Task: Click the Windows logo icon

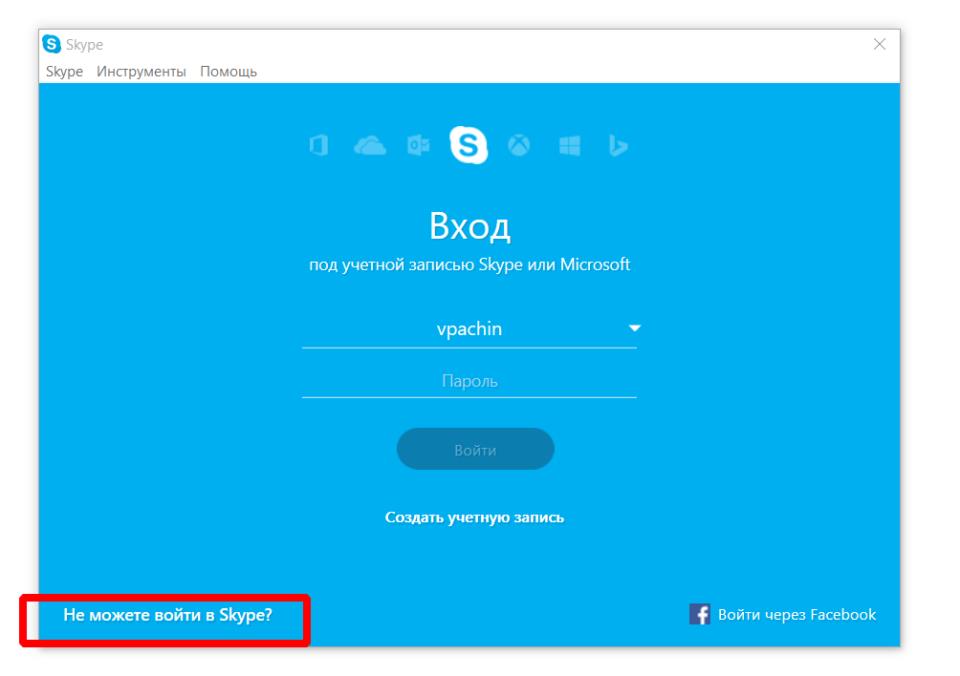Action: [x=569, y=146]
